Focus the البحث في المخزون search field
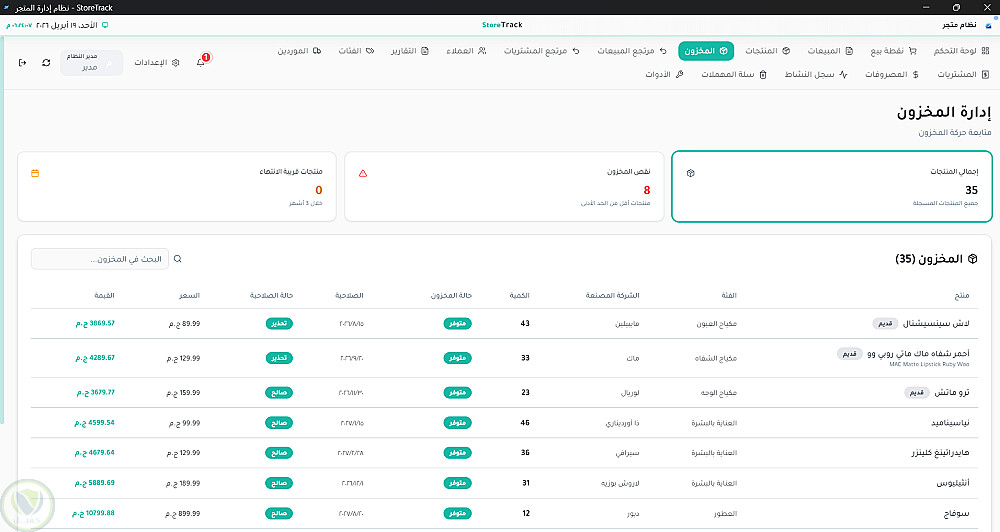Viewport: 1000px width, 532px height. pos(100,259)
